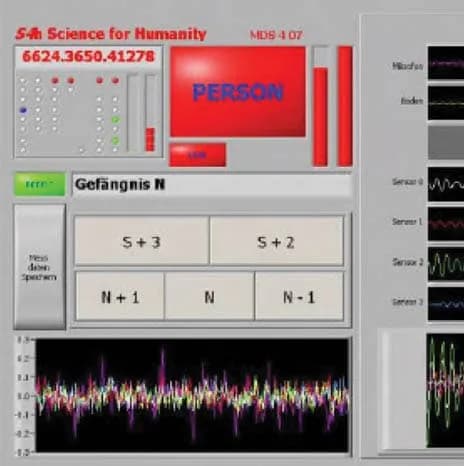Click the large multicolor signal chart
This screenshot has width=464, height=466.
pos(192,395)
